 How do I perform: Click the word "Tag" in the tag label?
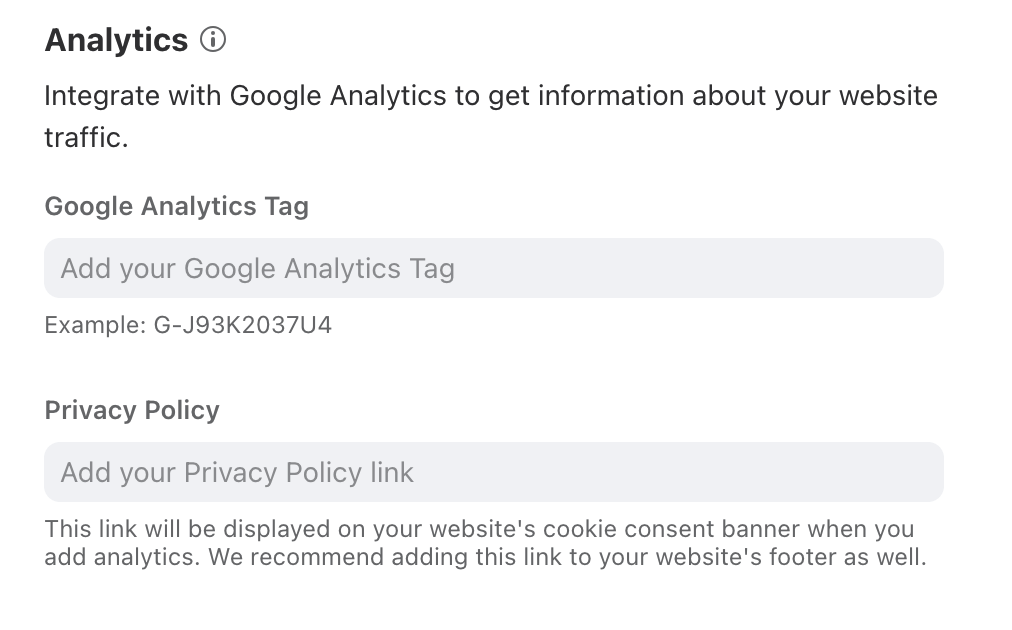(x=287, y=207)
